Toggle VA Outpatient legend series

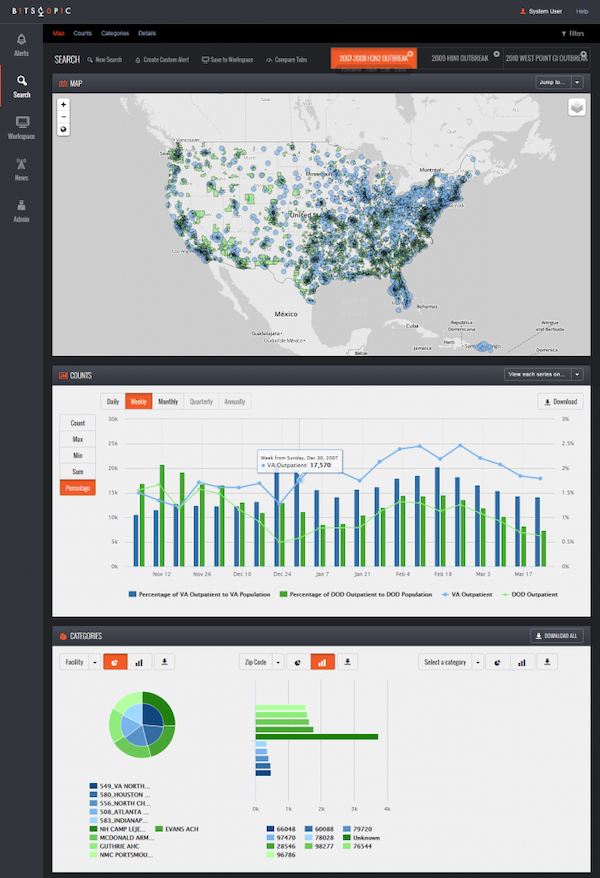point(467,594)
